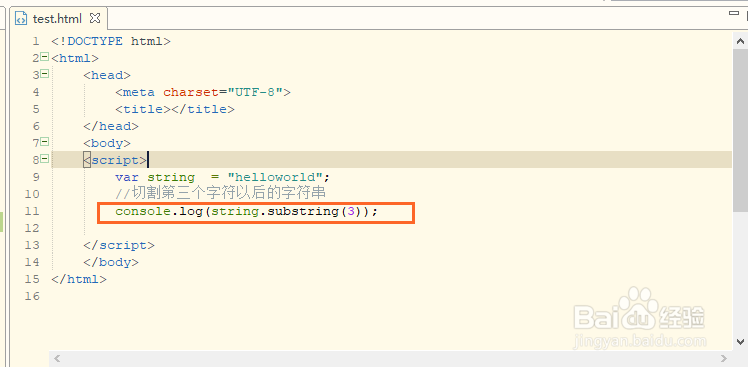
Task: Close the test.html tab
Action: [95, 18]
